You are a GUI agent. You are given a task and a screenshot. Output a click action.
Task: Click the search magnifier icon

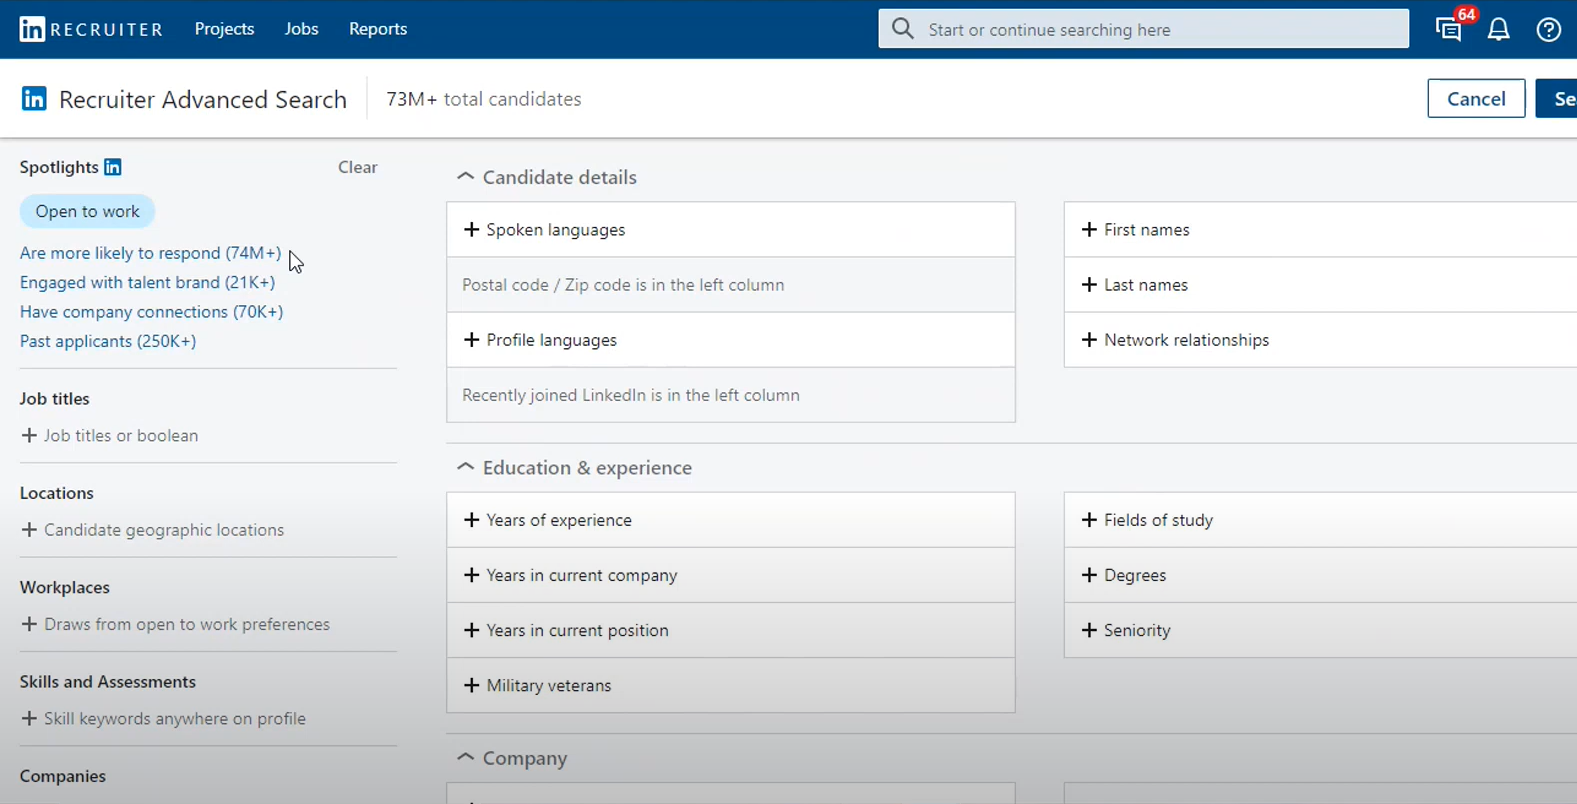[903, 29]
